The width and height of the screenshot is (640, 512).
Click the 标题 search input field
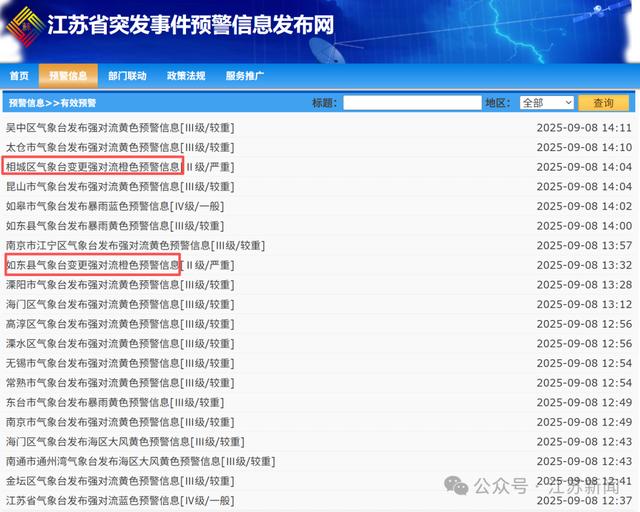[x=412, y=103]
